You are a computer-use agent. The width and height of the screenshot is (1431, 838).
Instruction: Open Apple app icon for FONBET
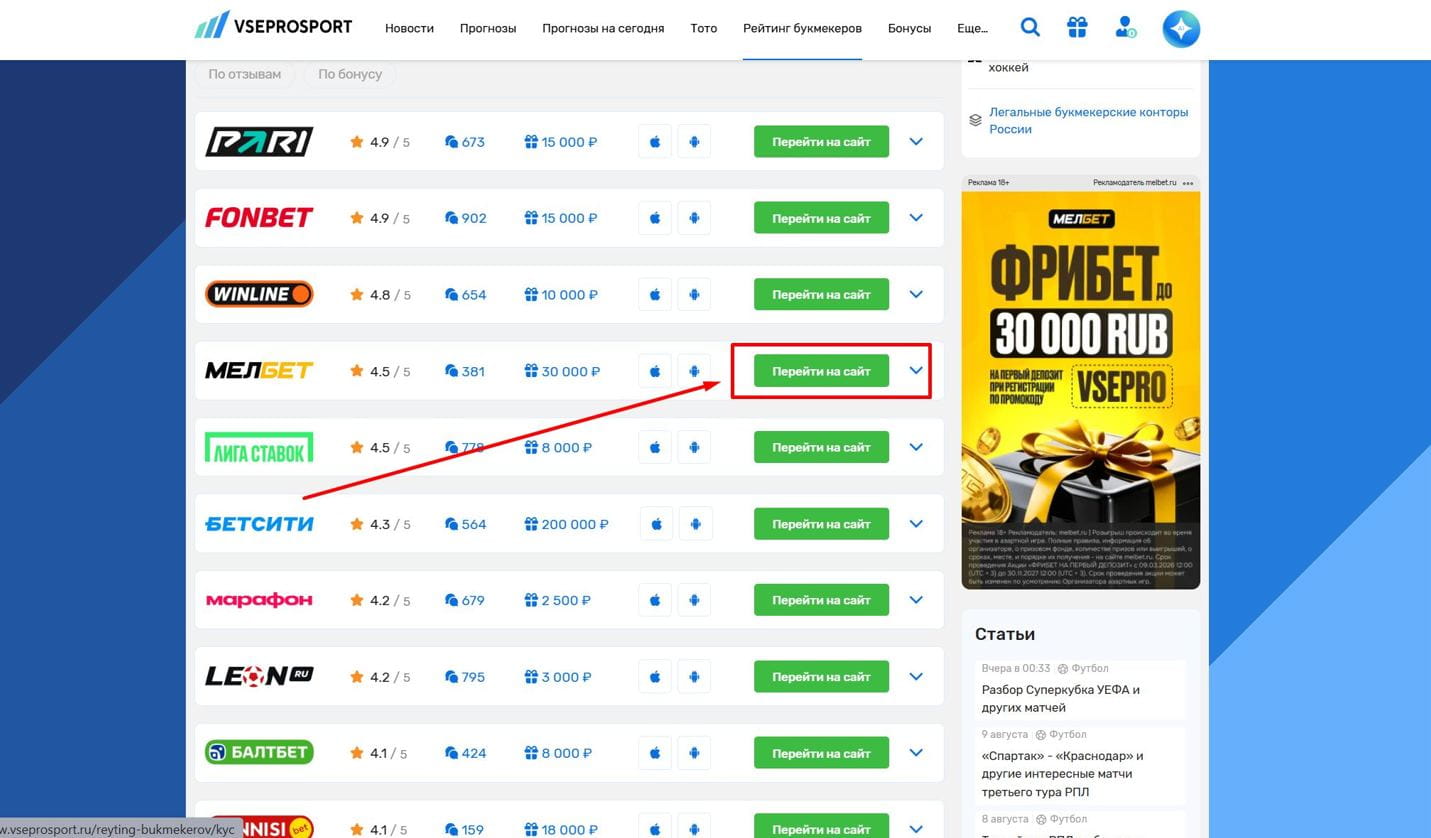coord(655,218)
